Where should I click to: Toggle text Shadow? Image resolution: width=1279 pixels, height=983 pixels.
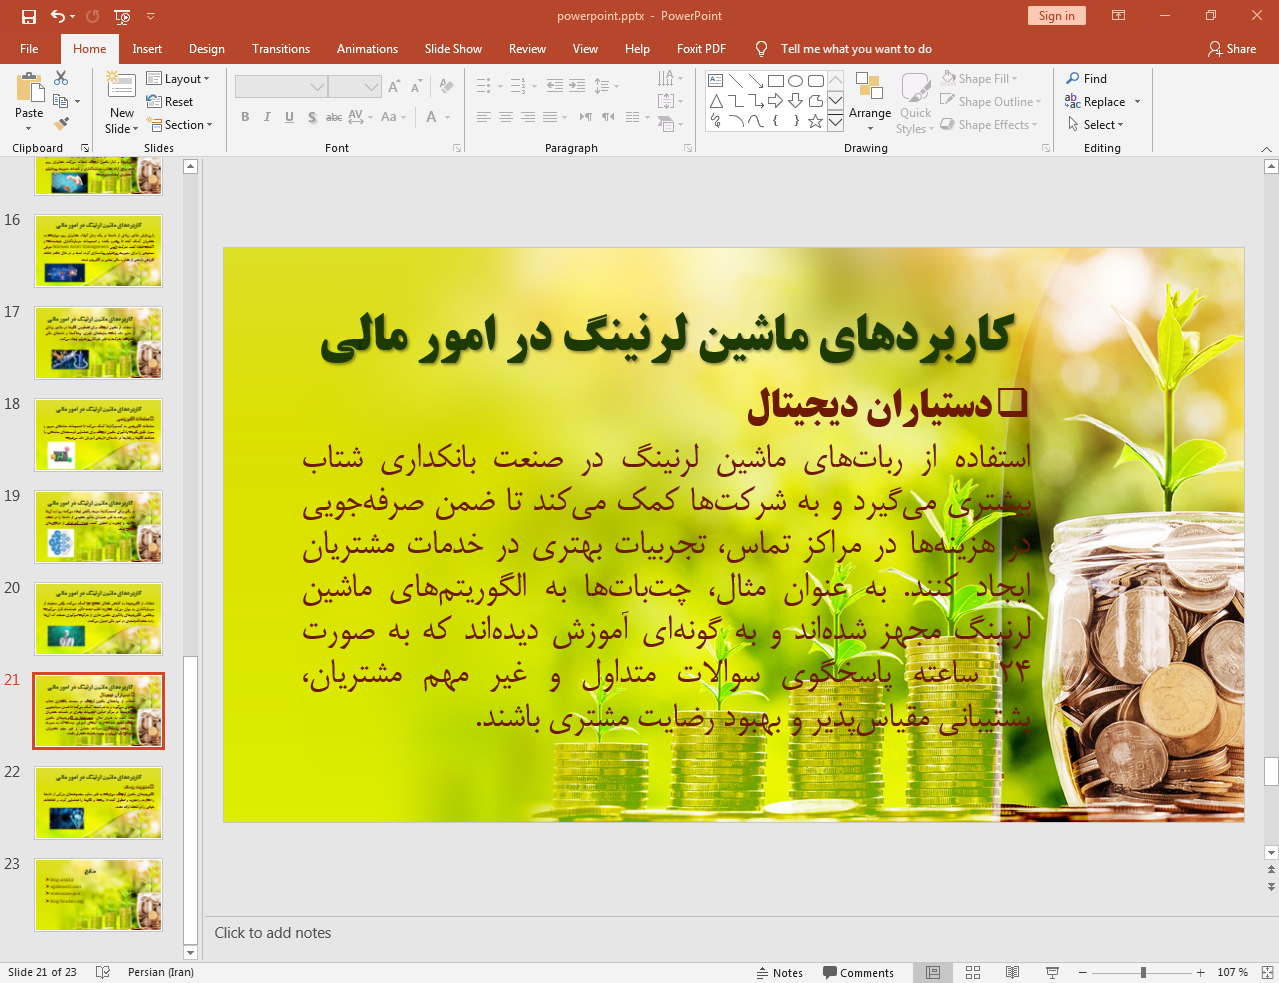(312, 117)
